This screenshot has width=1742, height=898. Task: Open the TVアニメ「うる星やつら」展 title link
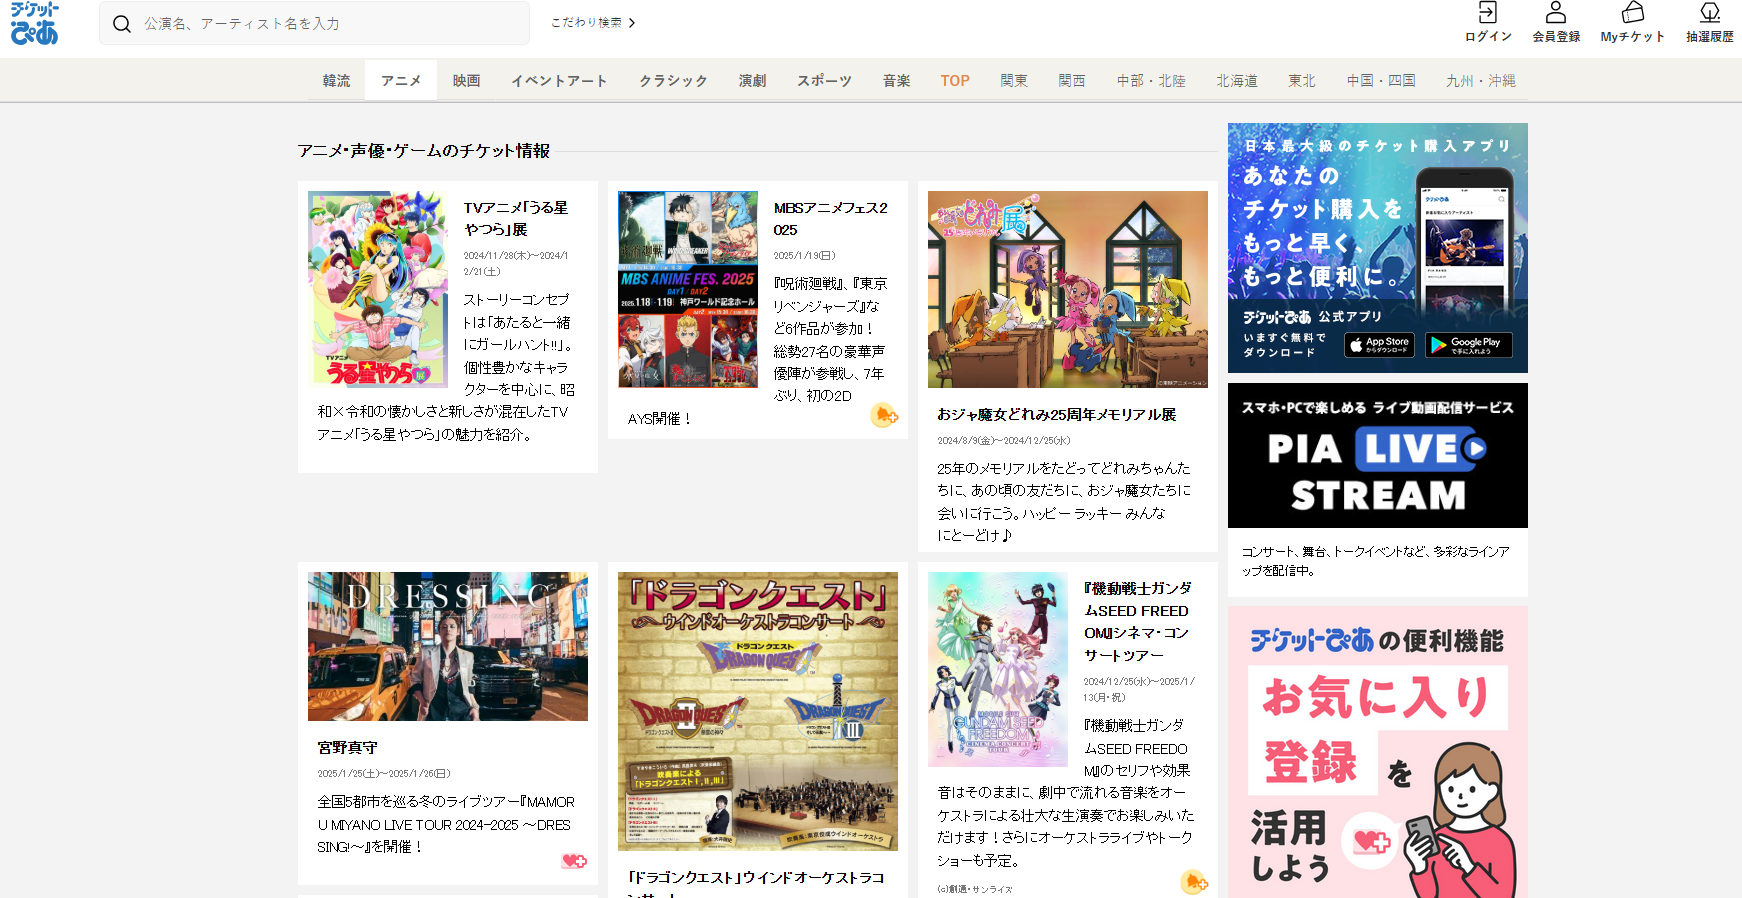click(516, 219)
